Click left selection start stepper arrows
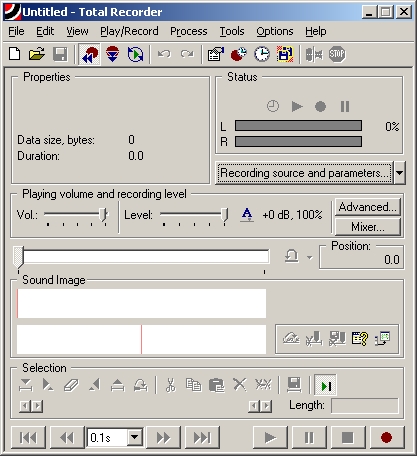Viewport: 417px width, 456px height. point(31,406)
